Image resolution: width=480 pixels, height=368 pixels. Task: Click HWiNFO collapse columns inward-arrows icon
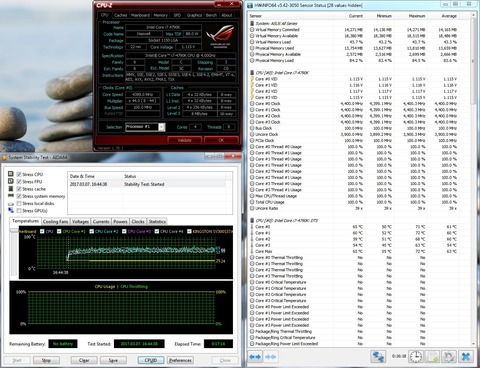pyautogui.click(x=270, y=357)
